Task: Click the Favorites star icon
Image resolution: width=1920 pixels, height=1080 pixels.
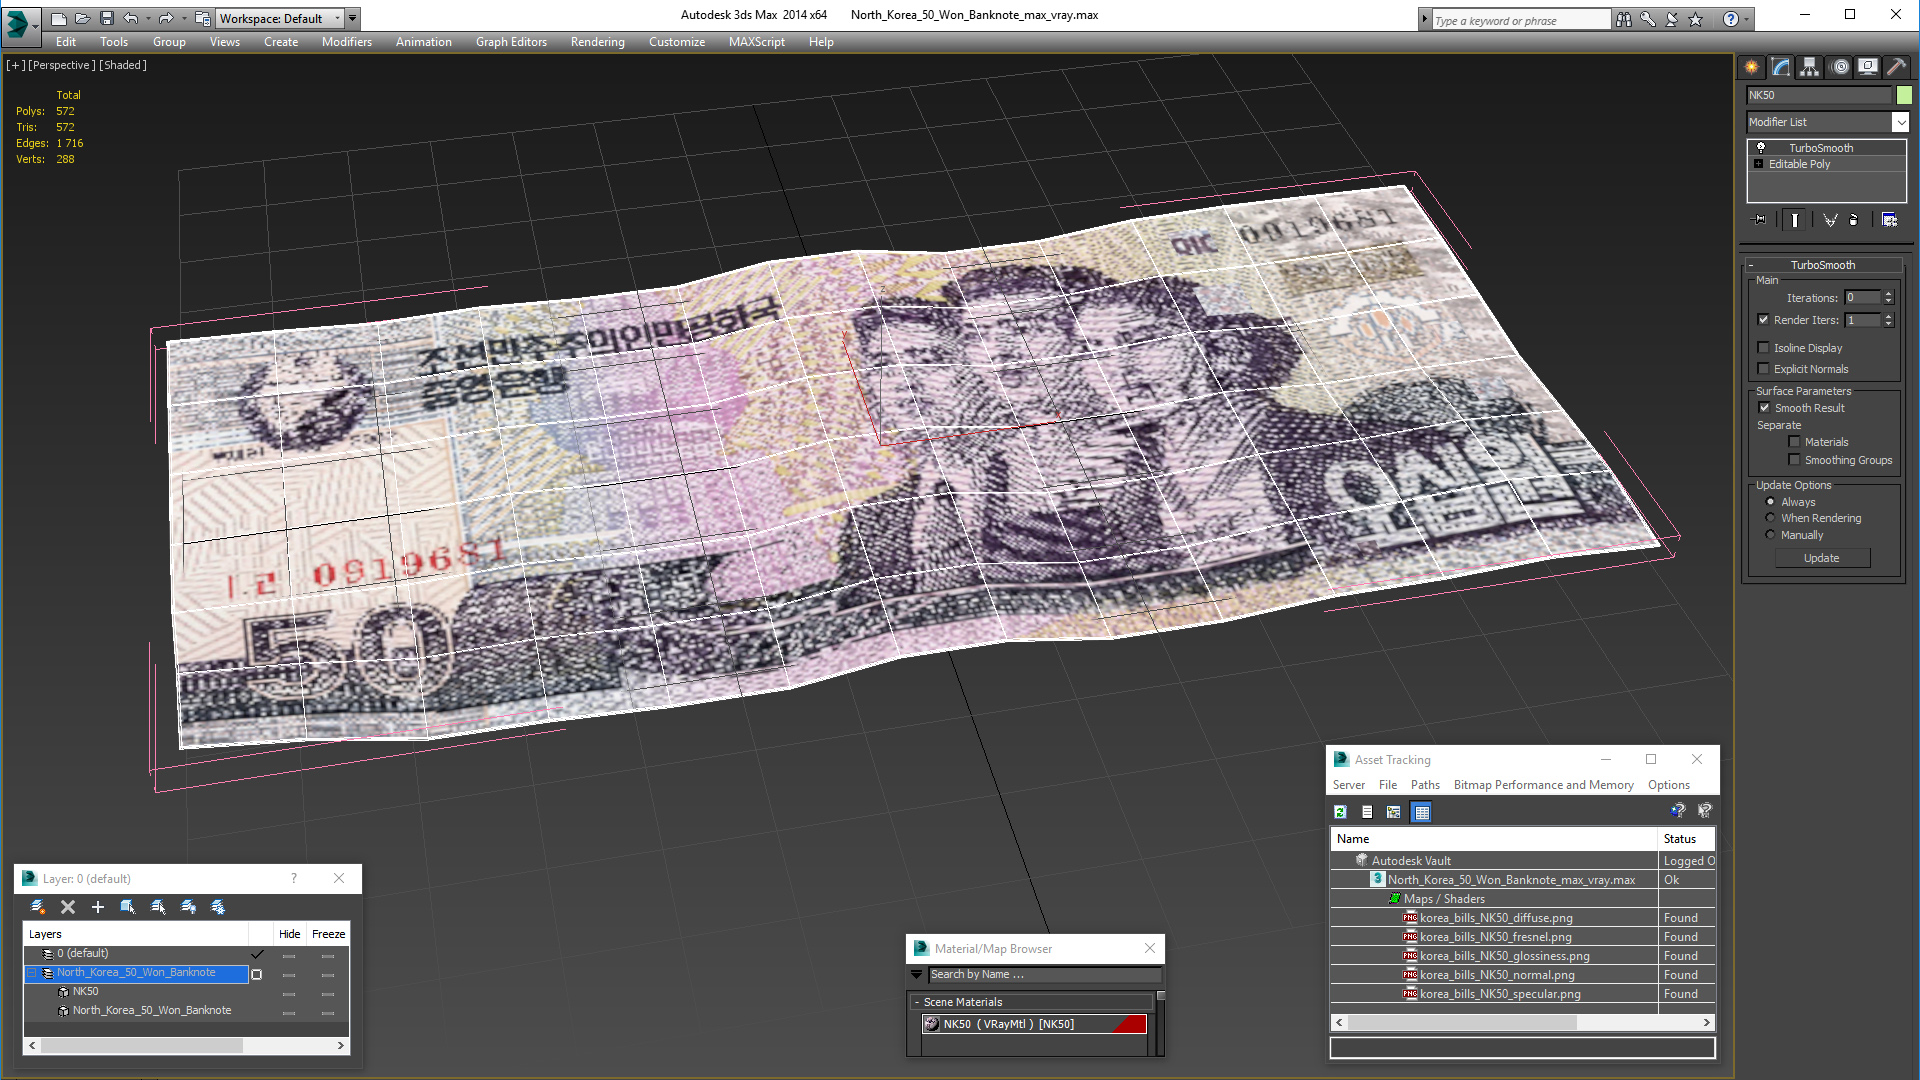Action: click(x=1695, y=19)
